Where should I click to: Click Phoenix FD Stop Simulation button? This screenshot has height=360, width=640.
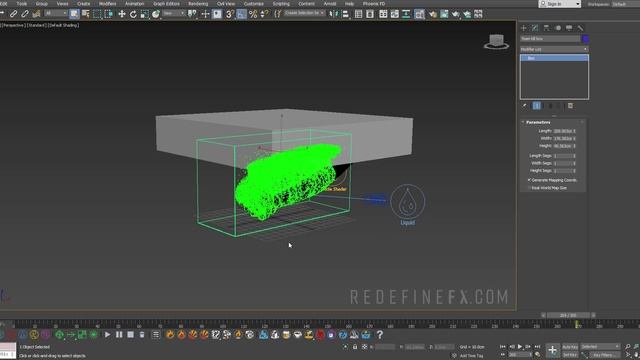[x=130, y=335]
